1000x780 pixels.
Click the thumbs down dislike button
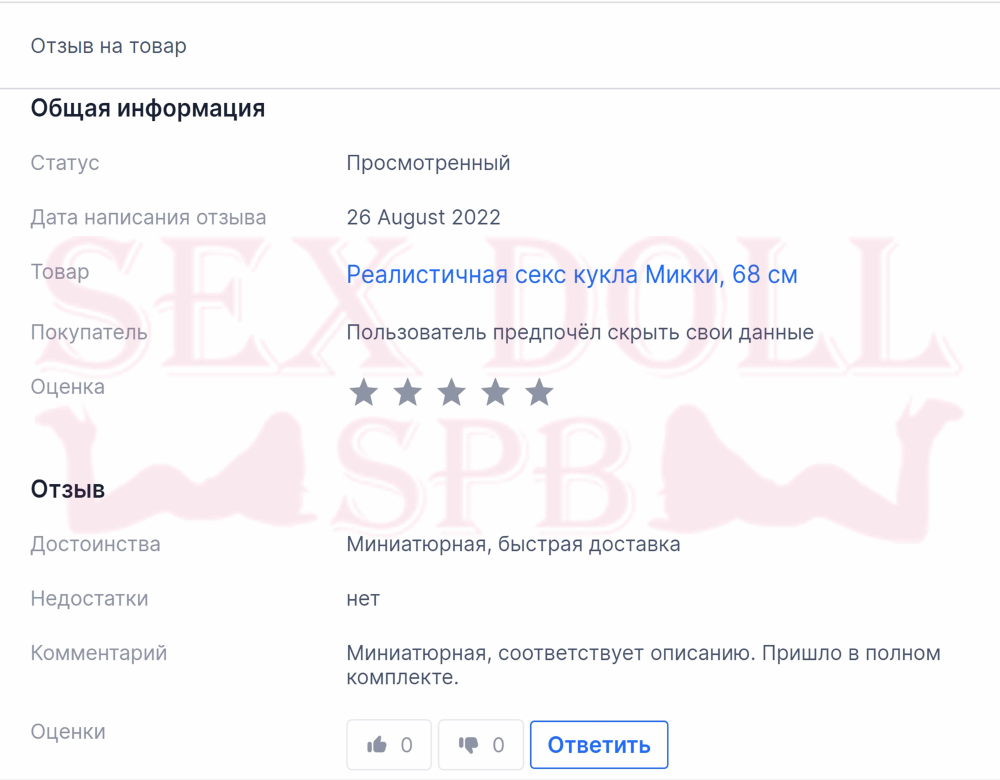pyautogui.click(x=481, y=745)
